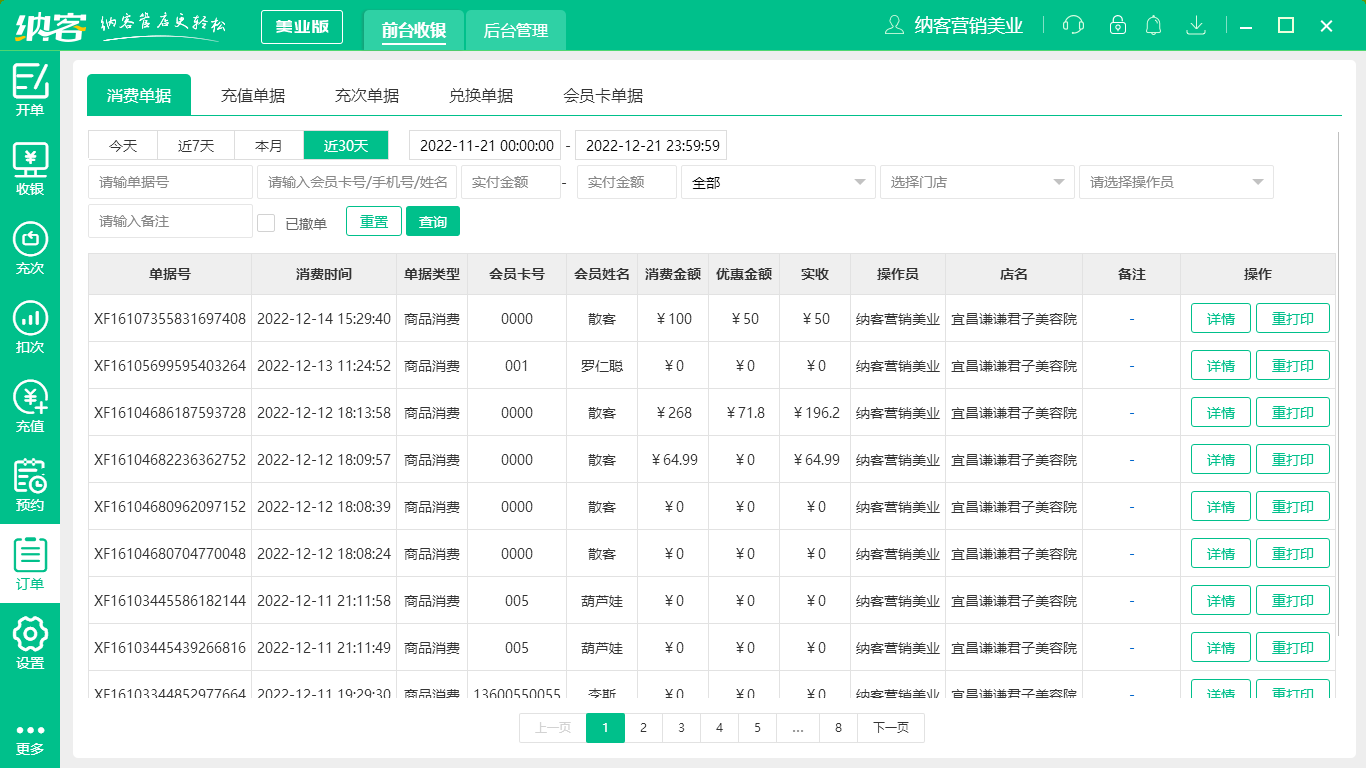Go to page 3 in pagination
The height and width of the screenshot is (768, 1366).
(681, 728)
